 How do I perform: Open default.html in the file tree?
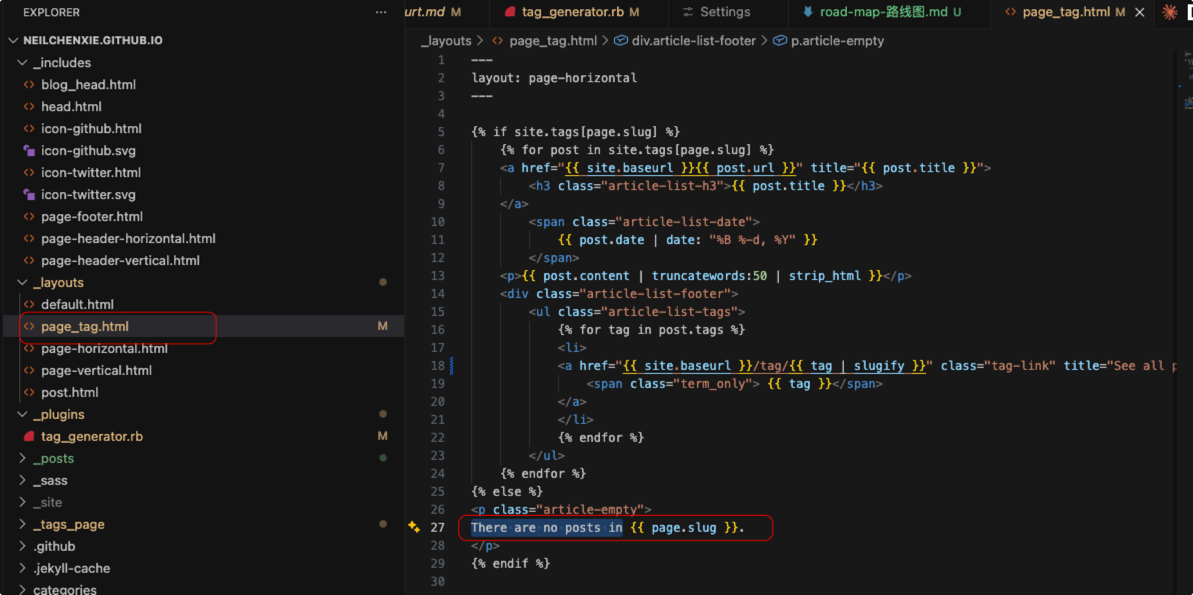[x=77, y=305]
